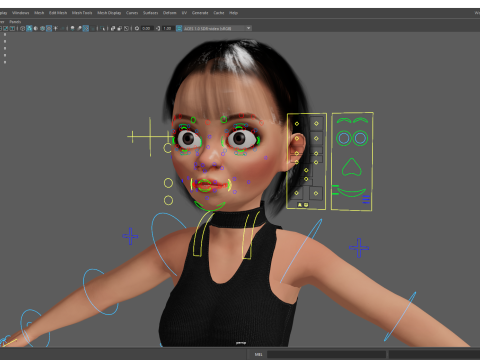
Task: Select bottom-left diamond control in picker panel
Action: pyautogui.click(x=296, y=193)
